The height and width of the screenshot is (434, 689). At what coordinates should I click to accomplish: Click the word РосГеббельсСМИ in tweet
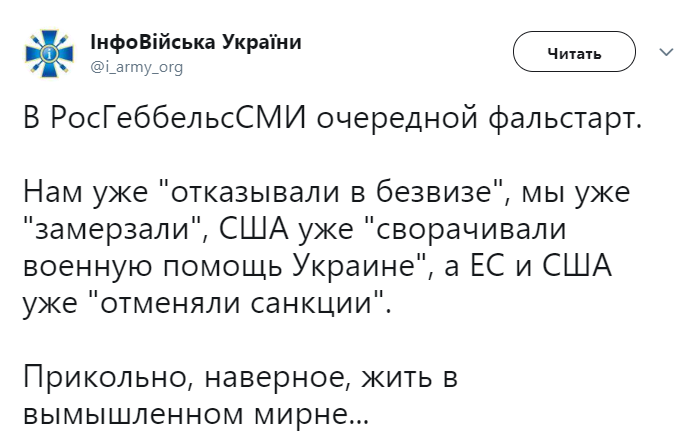click(x=178, y=119)
